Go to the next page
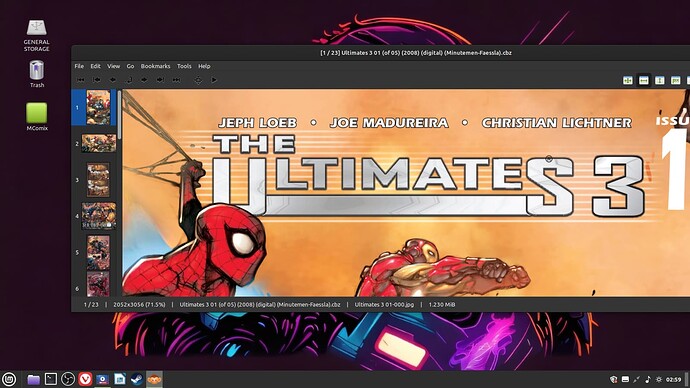 point(144,80)
